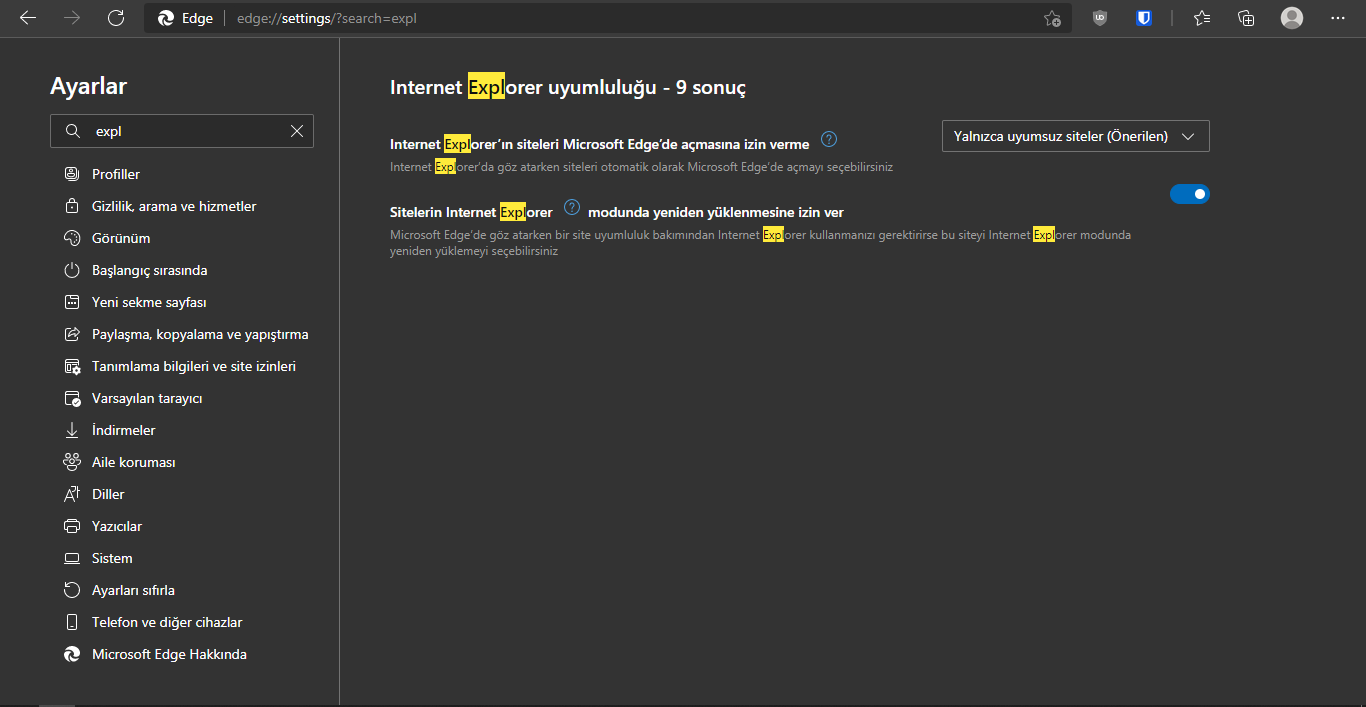Image resolution: width=1366 pixels, height=707 pixels.
Task: Click the Tanımlama bilgileri icon
Action: (72, 366)
